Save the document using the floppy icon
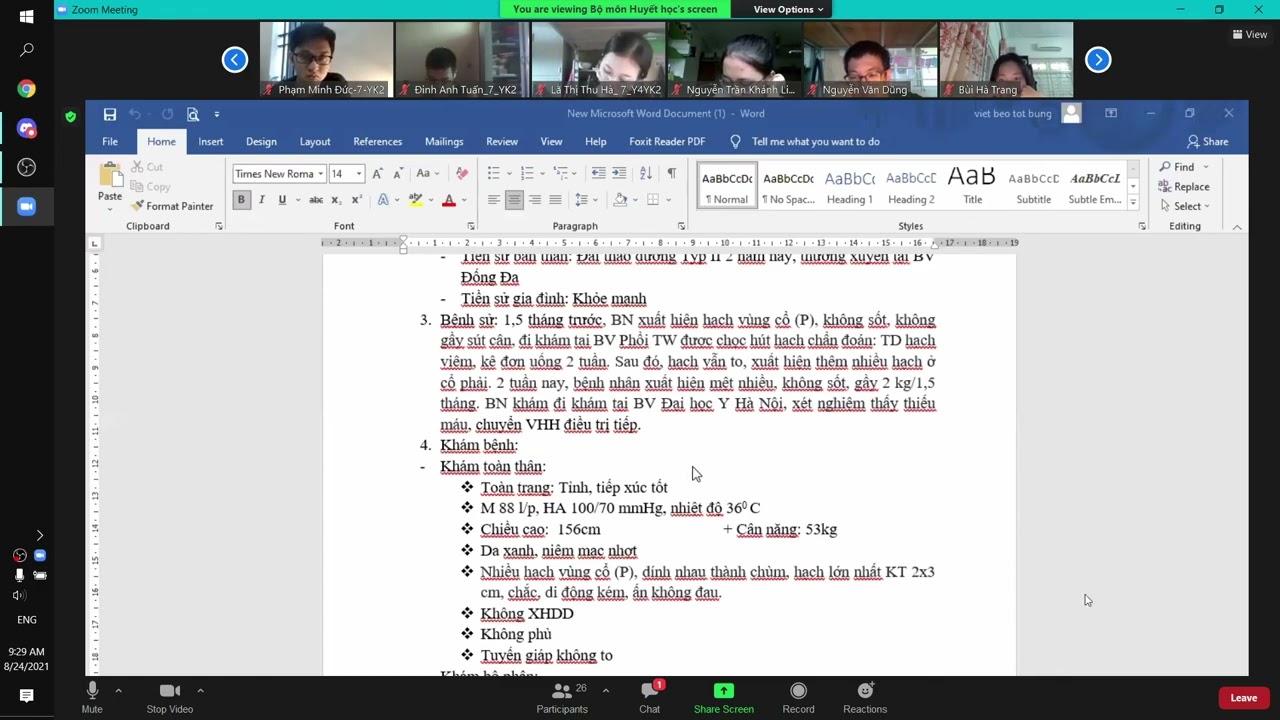1280x720 pixels. pyautogui.click(x=110, y=114)
